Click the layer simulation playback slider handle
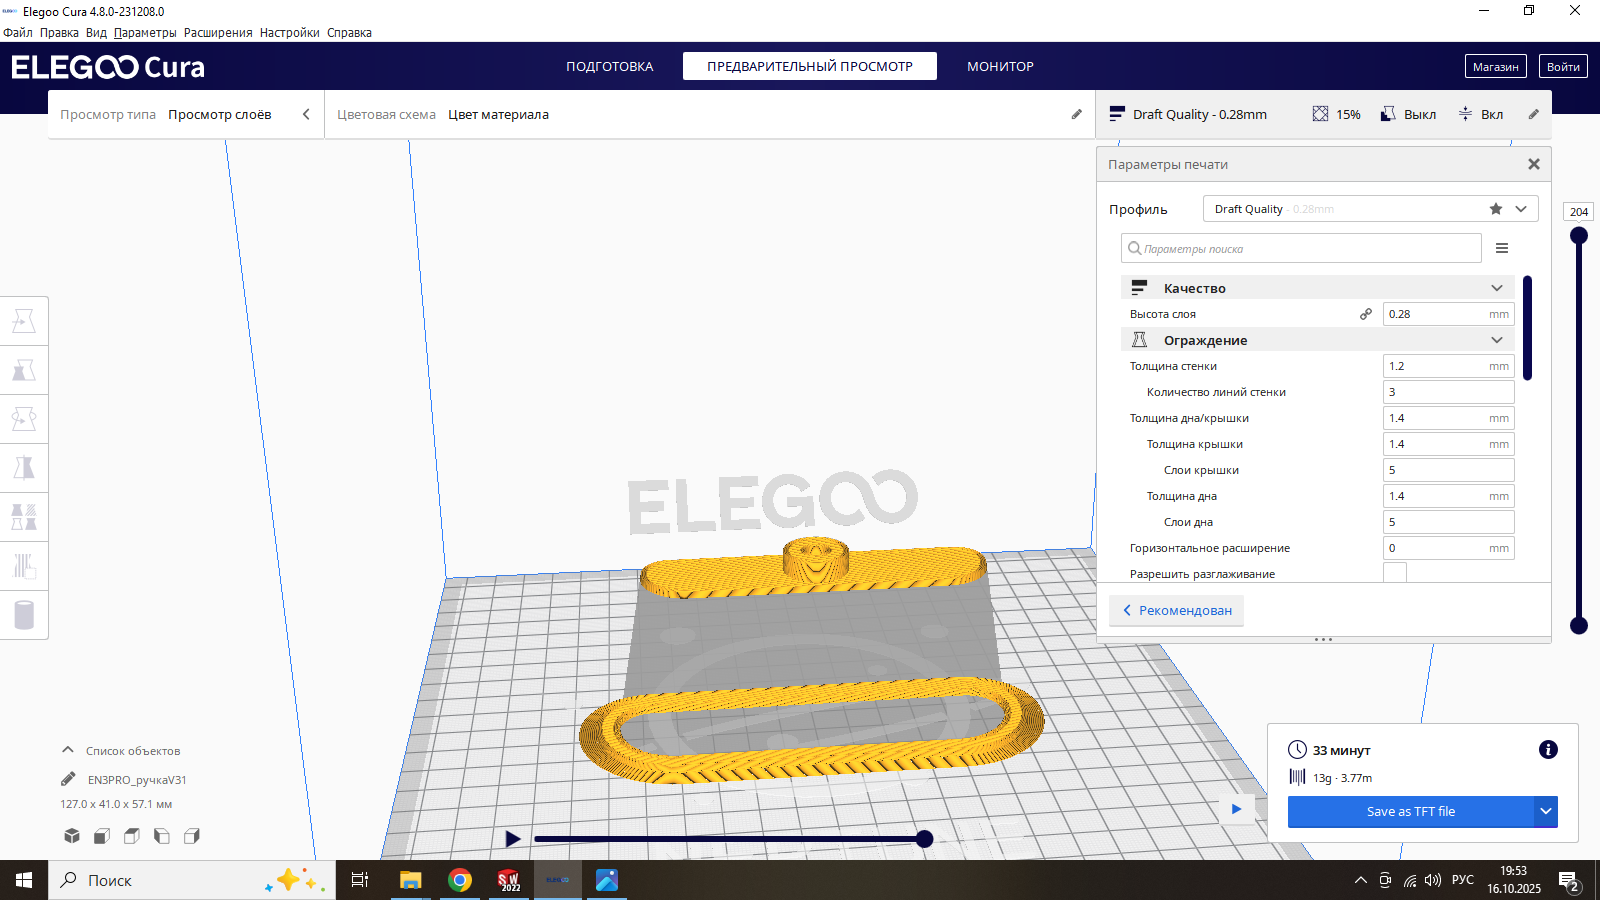Viewport: 1600px width, 900px height. [x=925, y=839]
